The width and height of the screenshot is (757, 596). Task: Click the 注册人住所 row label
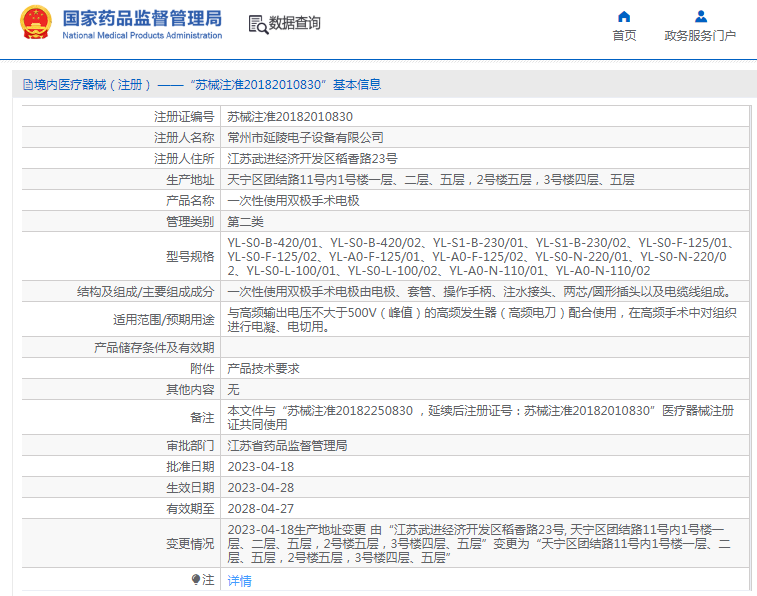pyautogui.click(x=184, y=159)
